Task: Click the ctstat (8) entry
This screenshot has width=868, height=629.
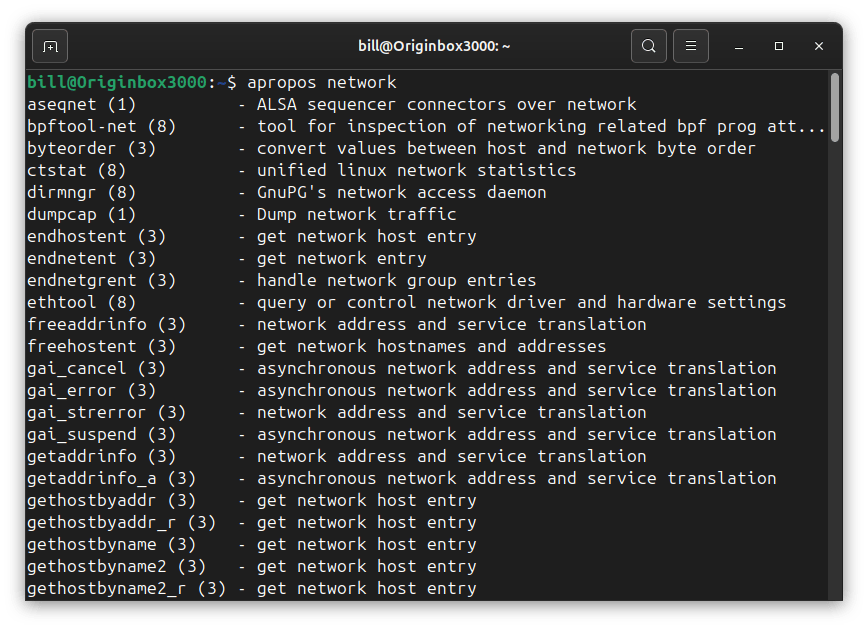Action: [77, 170]
